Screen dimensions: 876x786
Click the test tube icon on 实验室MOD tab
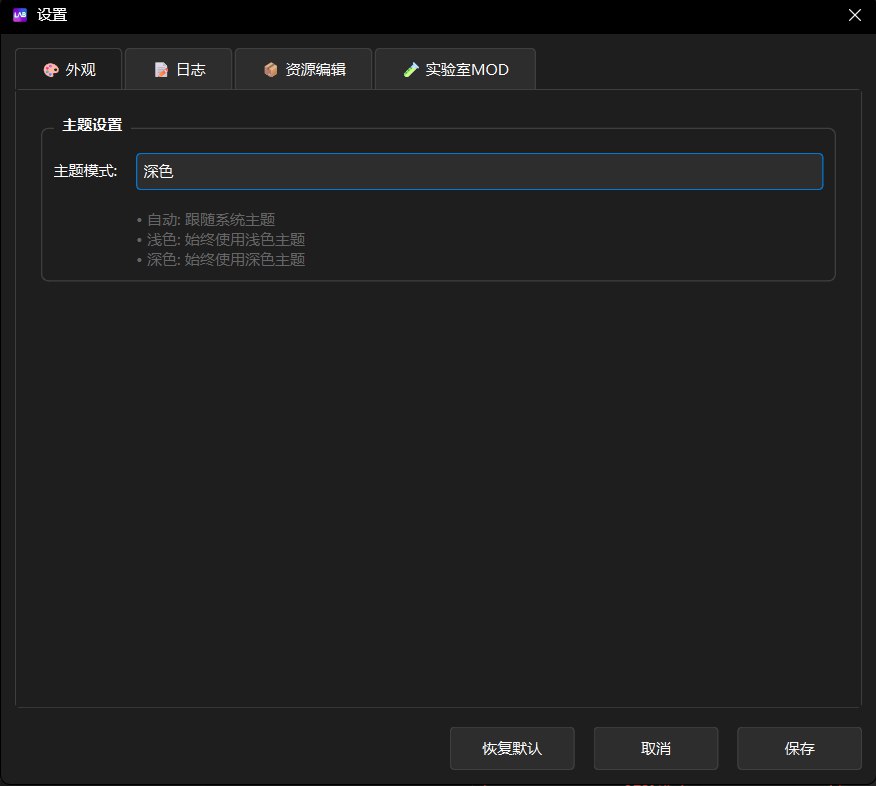click(x=411, y=69)
